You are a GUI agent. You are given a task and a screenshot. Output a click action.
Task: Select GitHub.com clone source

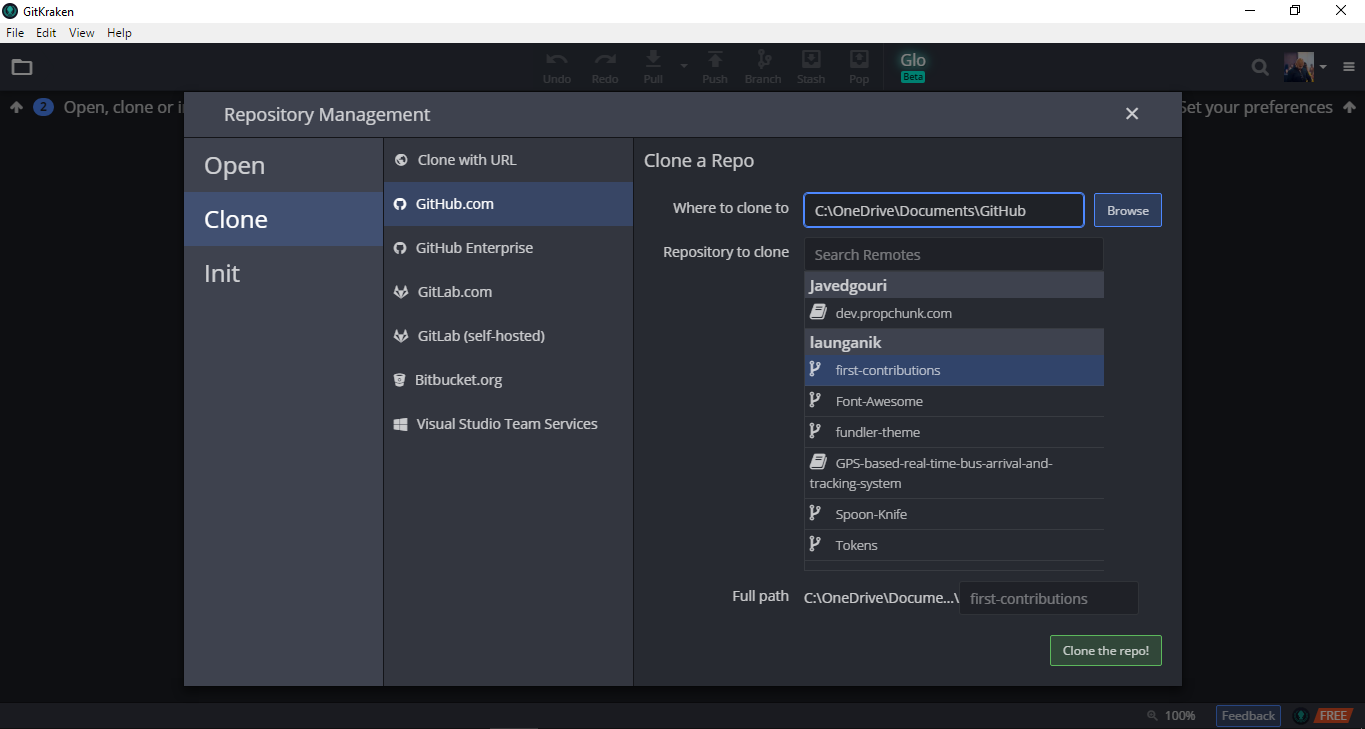(x=508, y=204)
